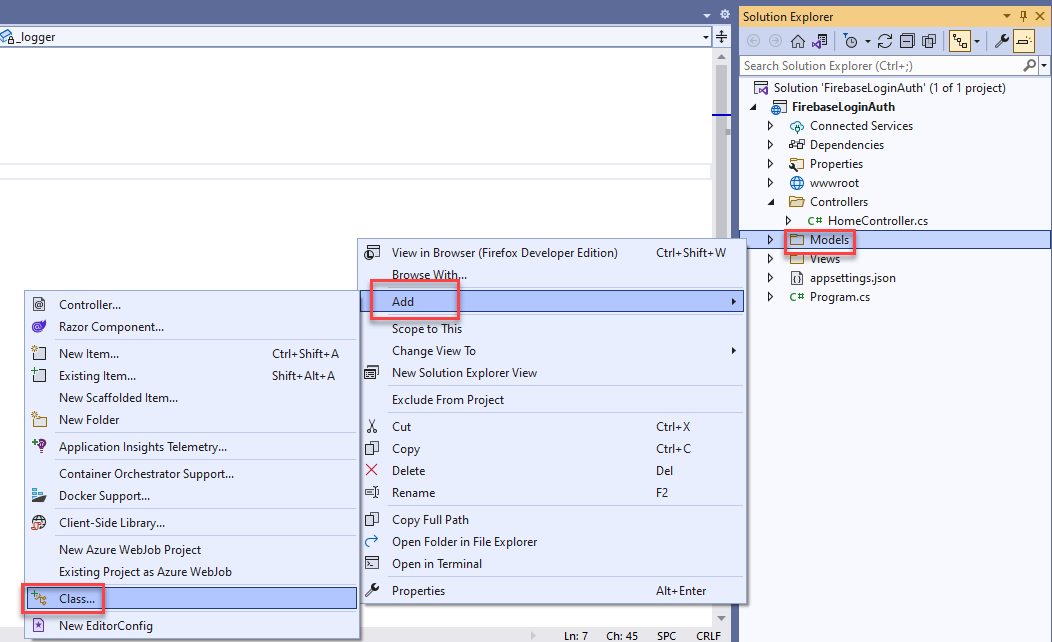The image size is (1052, 642).
Task: Expand the Controllers folder node
Action: point(770,201)
